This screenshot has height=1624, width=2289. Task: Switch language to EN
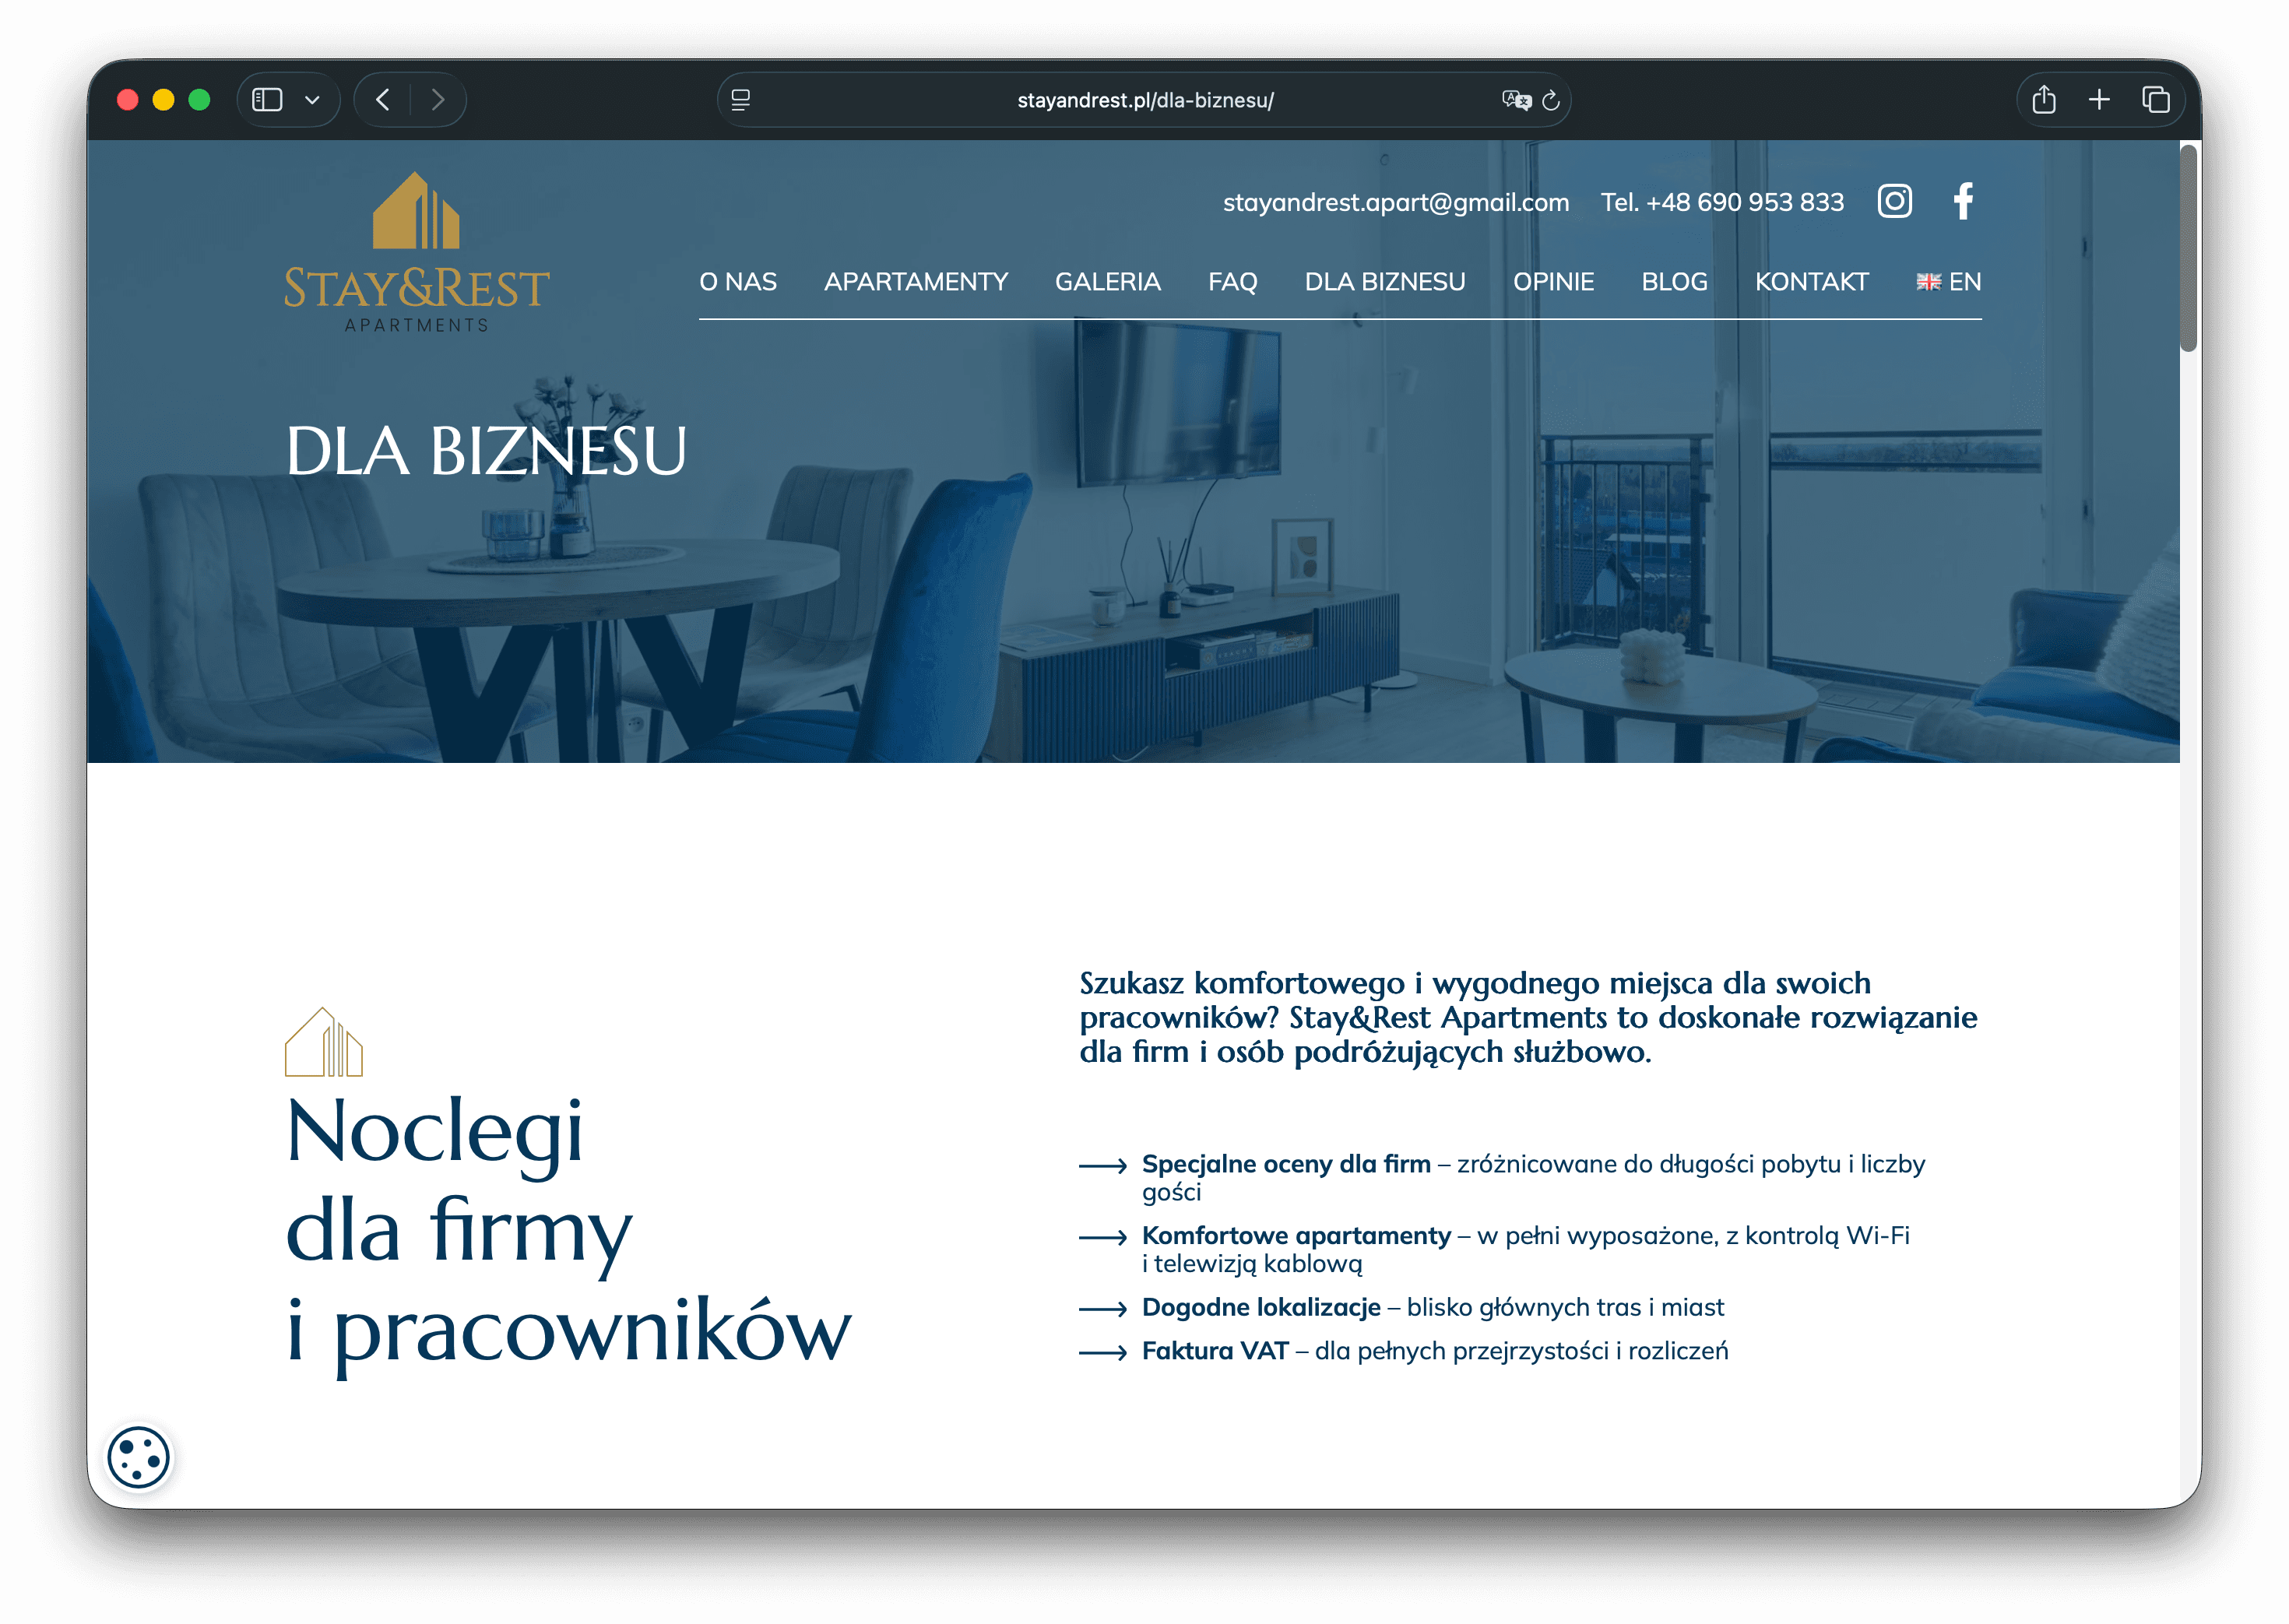[x=1948, y=282]
